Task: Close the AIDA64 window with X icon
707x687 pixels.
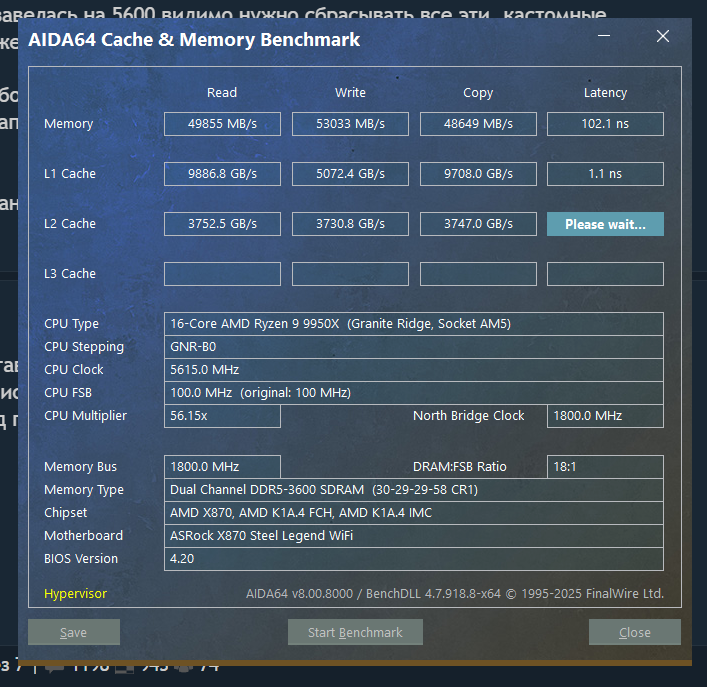Action: (x=663, y=36)
